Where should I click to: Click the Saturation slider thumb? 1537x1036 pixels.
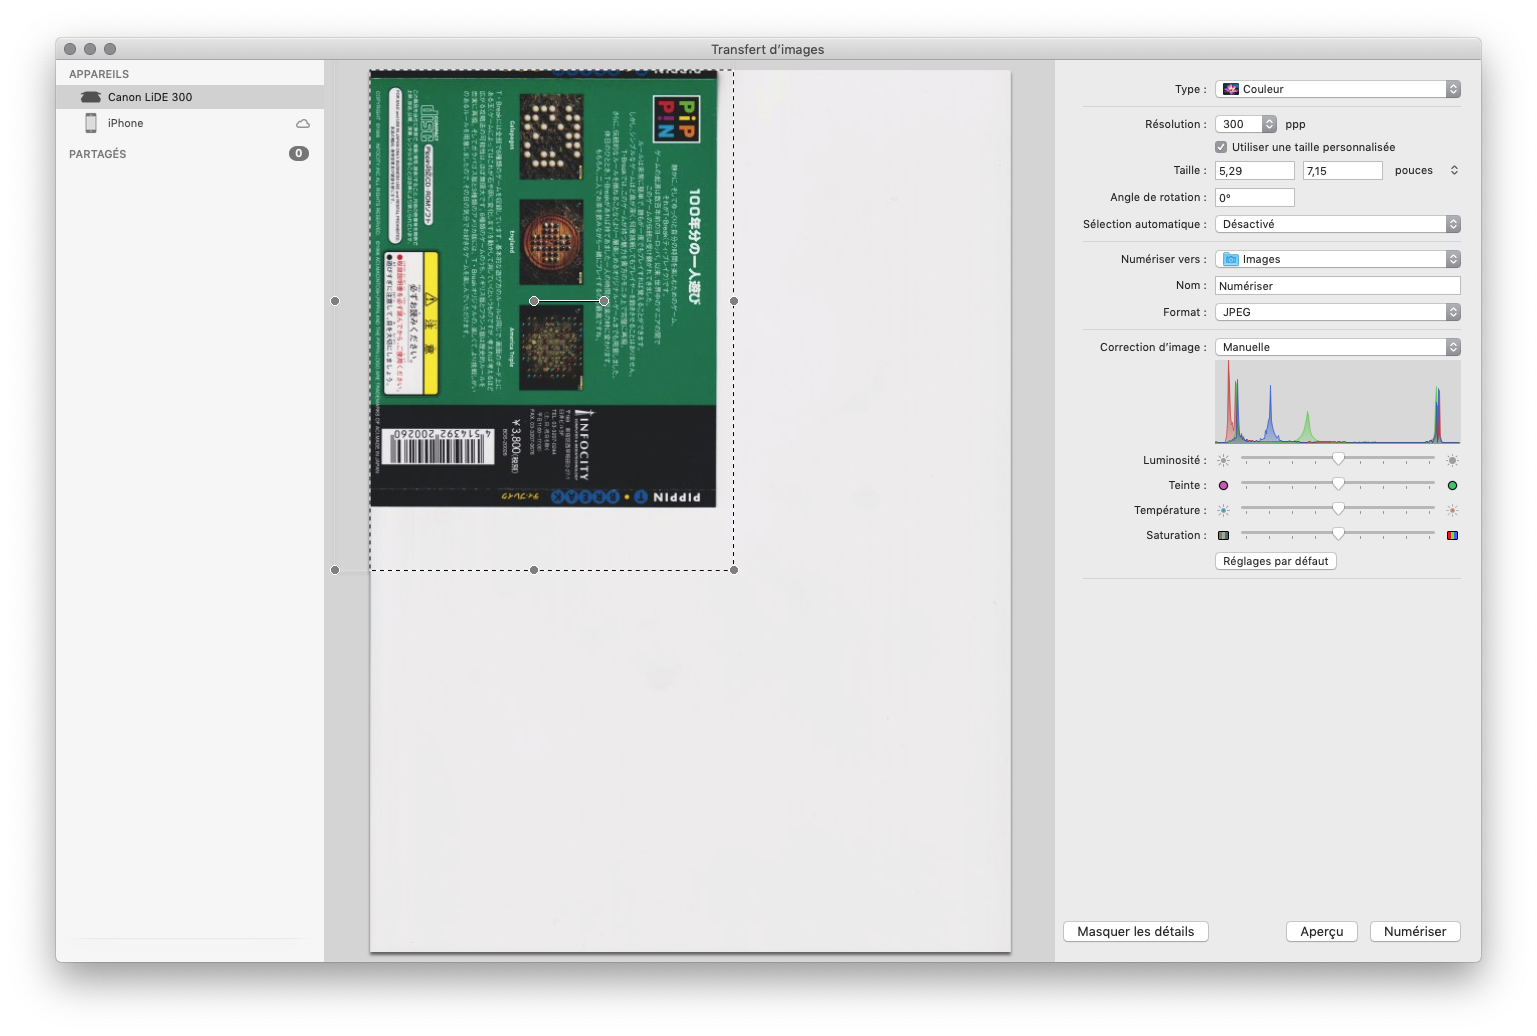tap(1338, 533)
